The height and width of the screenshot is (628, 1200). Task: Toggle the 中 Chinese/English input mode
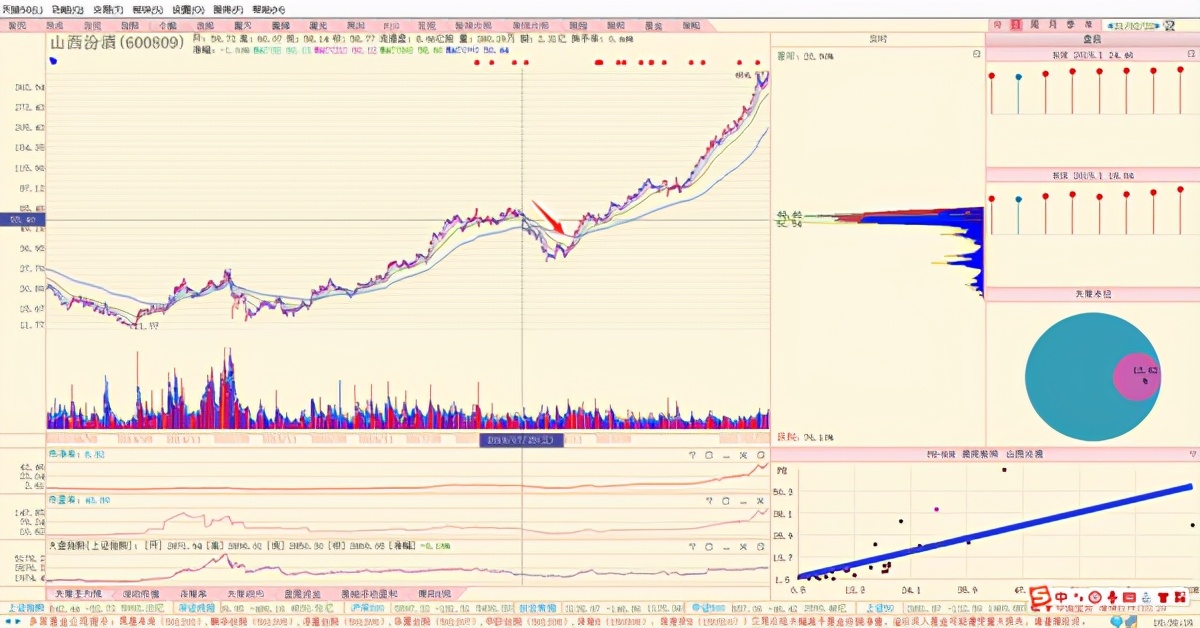point(1061,597)
